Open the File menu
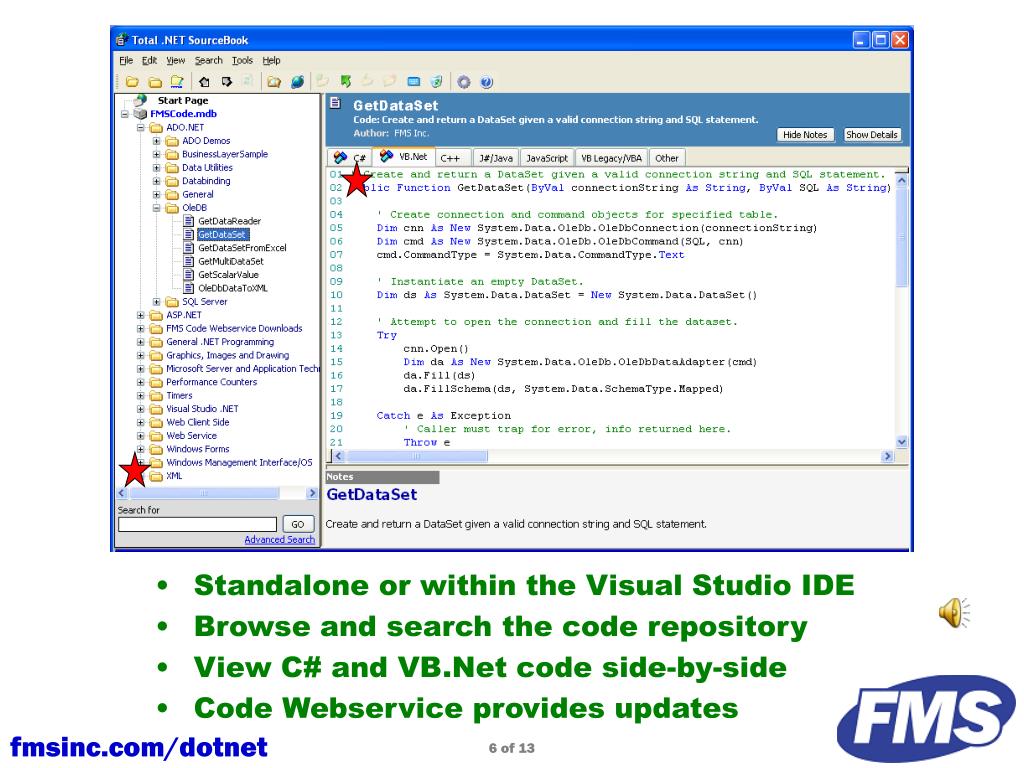This screenshot has width=1024, height=768. click(126, 60)
